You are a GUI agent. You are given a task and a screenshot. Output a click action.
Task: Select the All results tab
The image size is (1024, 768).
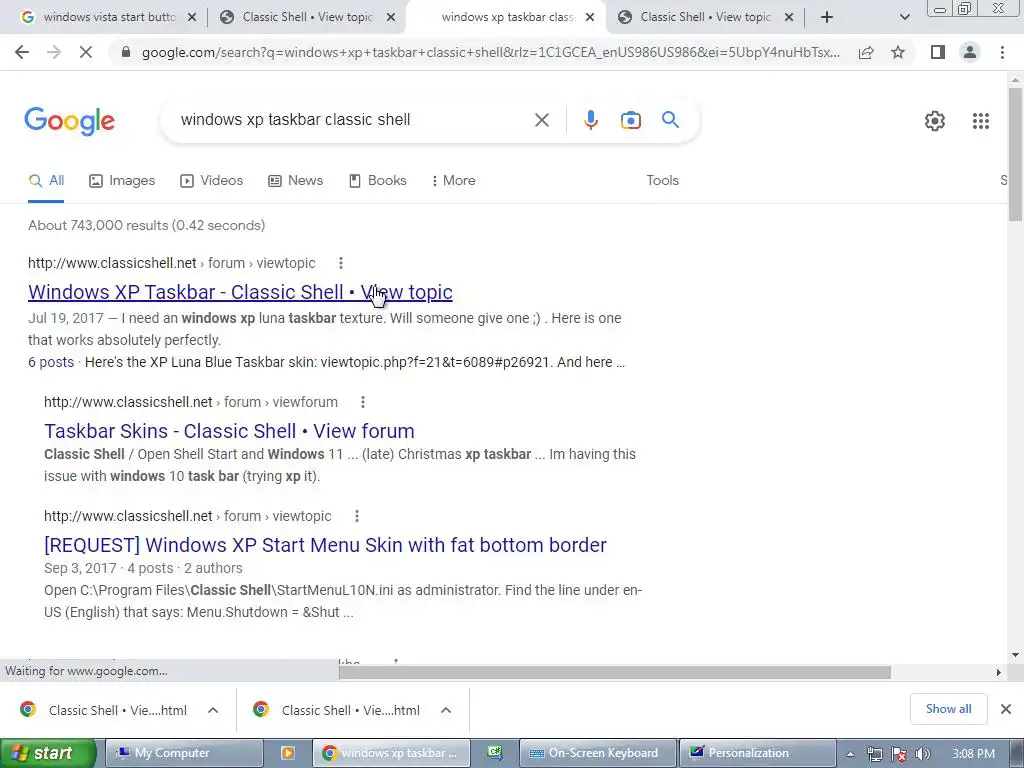(x=46, y=181)
